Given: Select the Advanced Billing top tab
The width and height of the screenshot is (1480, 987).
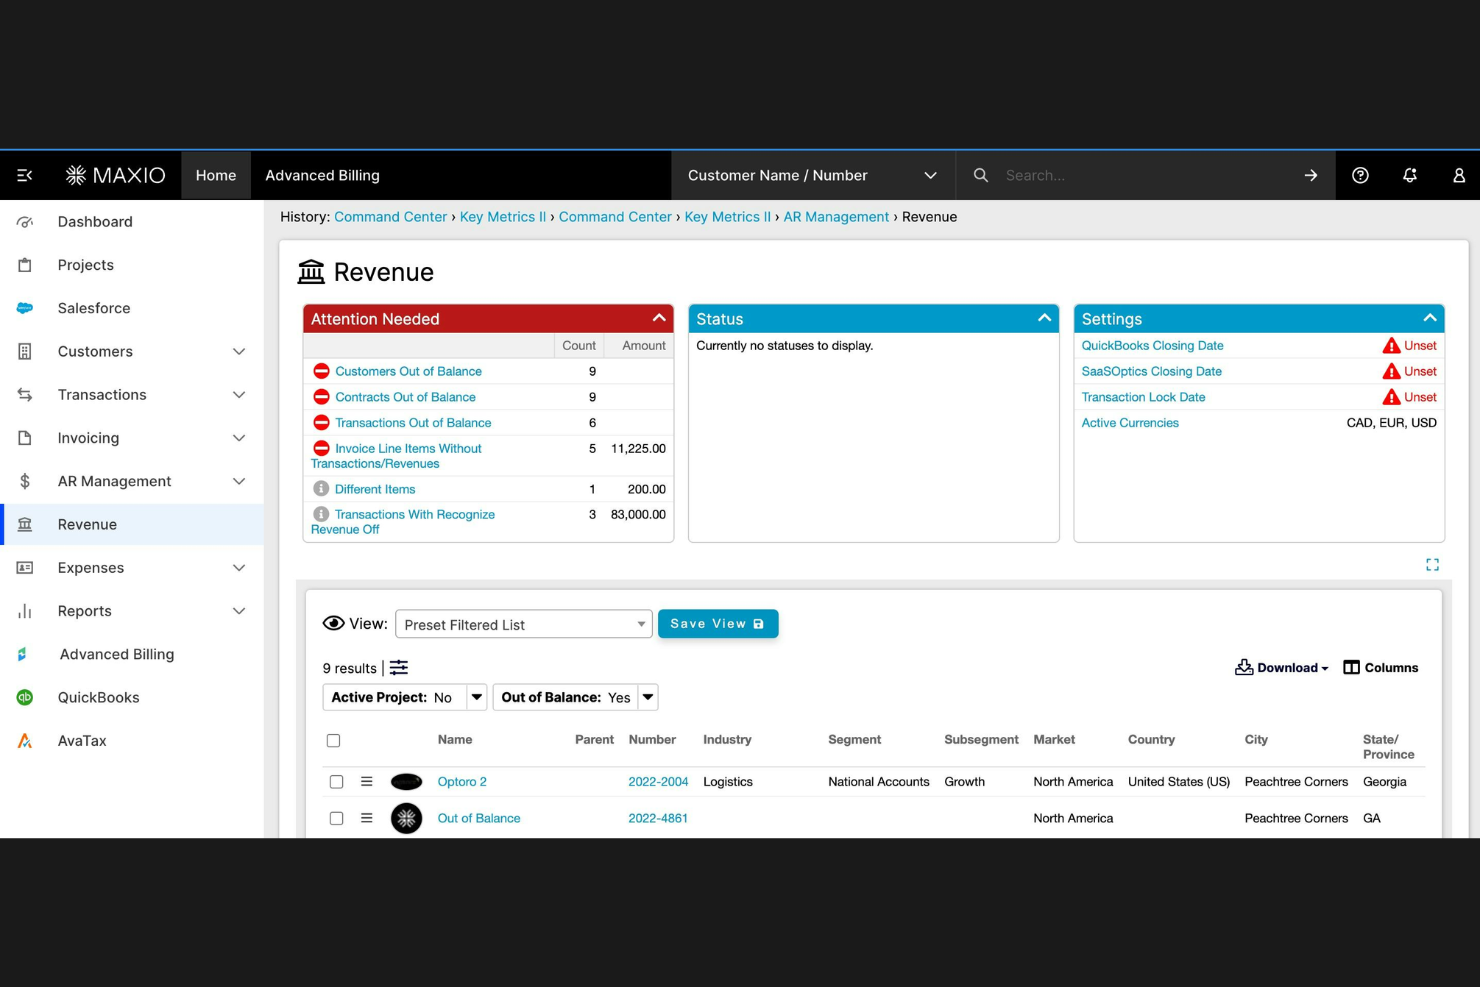Looking at the screenshot, I should 322,175.
